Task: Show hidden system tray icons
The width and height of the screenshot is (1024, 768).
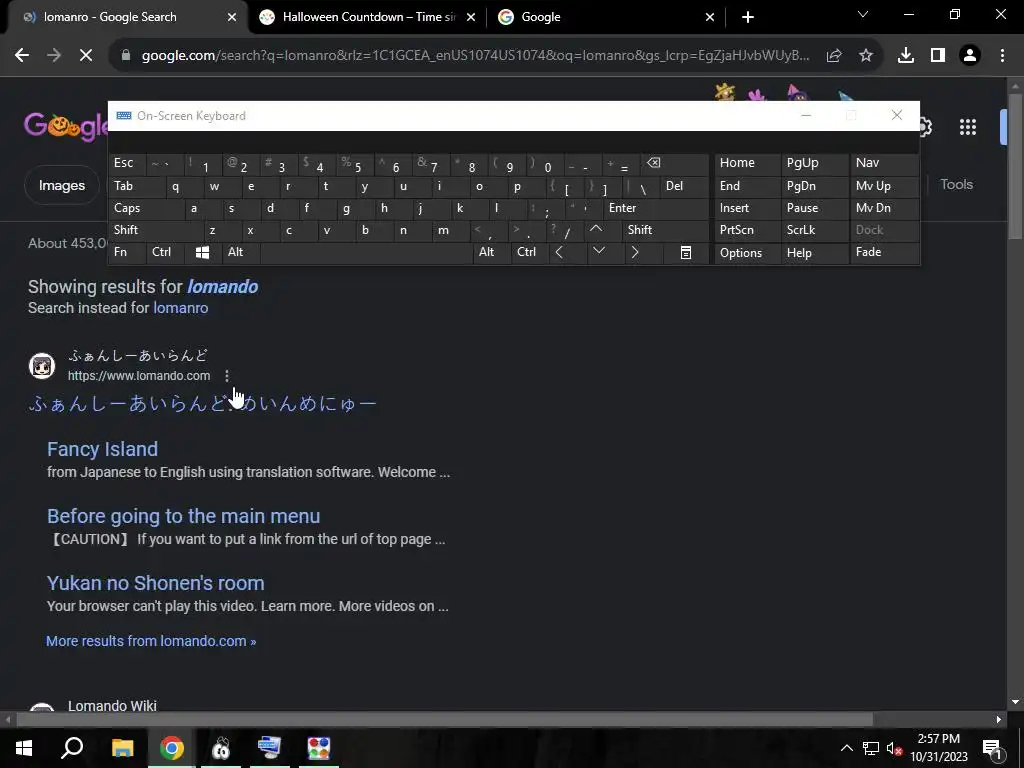Action: 846,748
